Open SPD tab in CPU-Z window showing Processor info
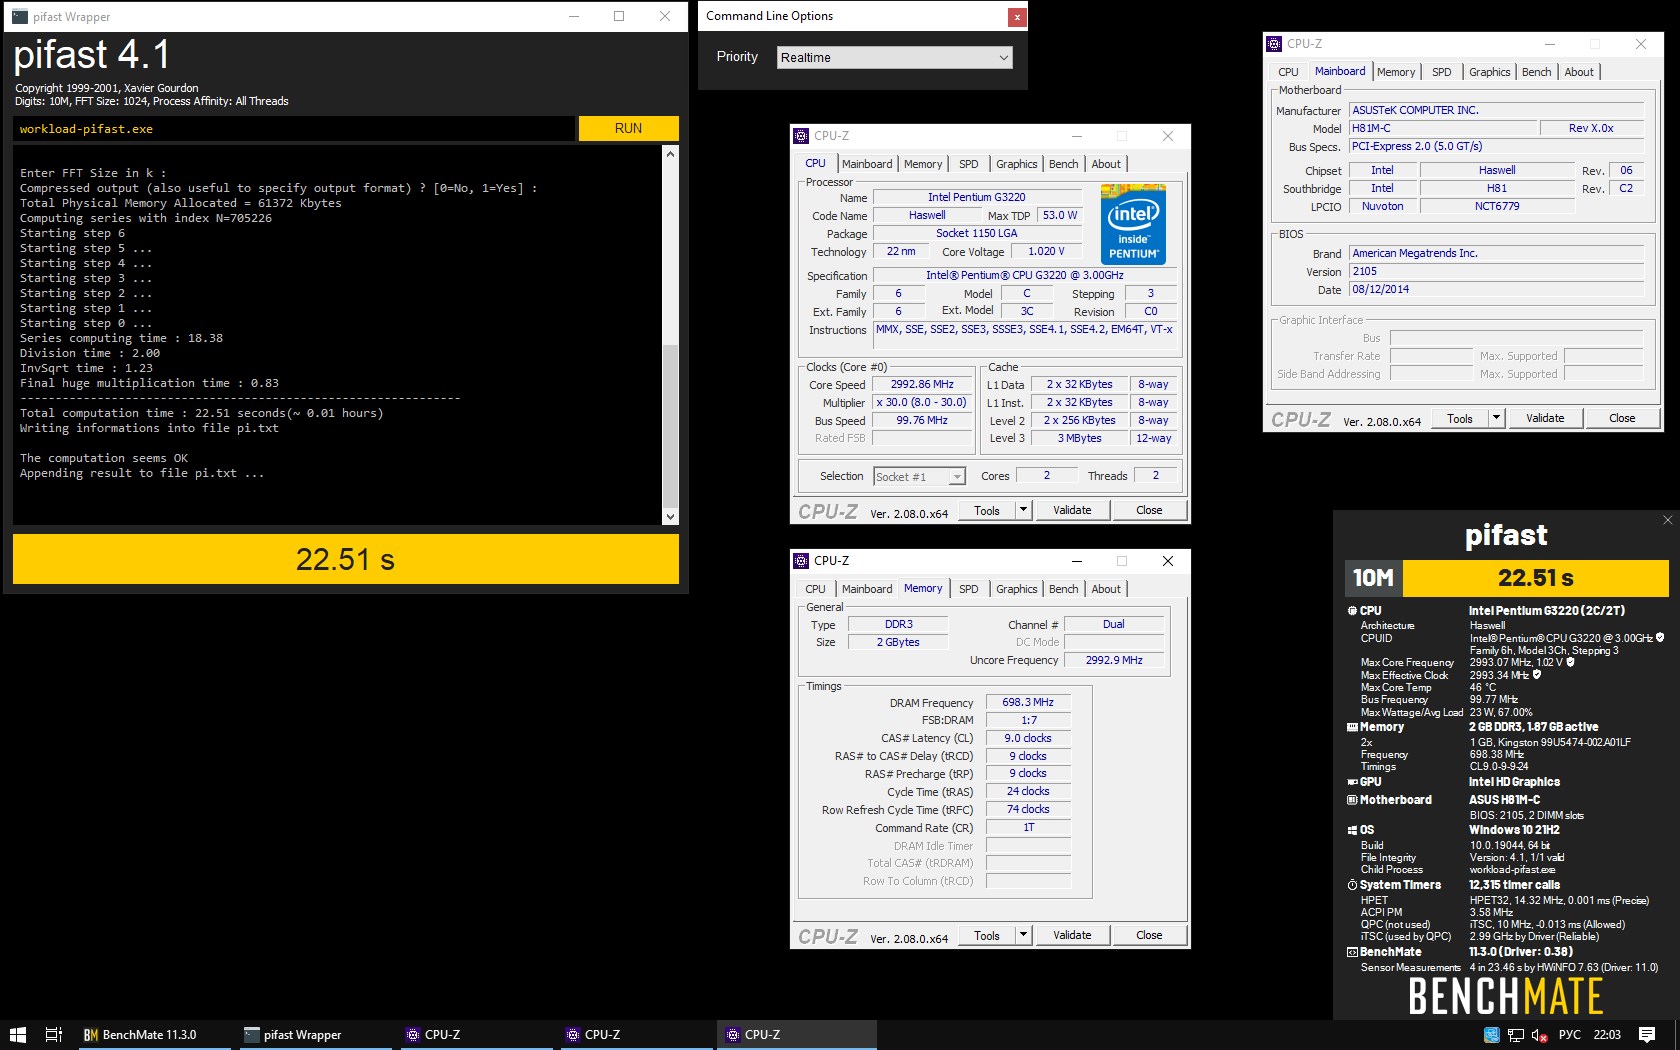The width and height of the screenshot is (1680, 1050). [x=968, y=164]
